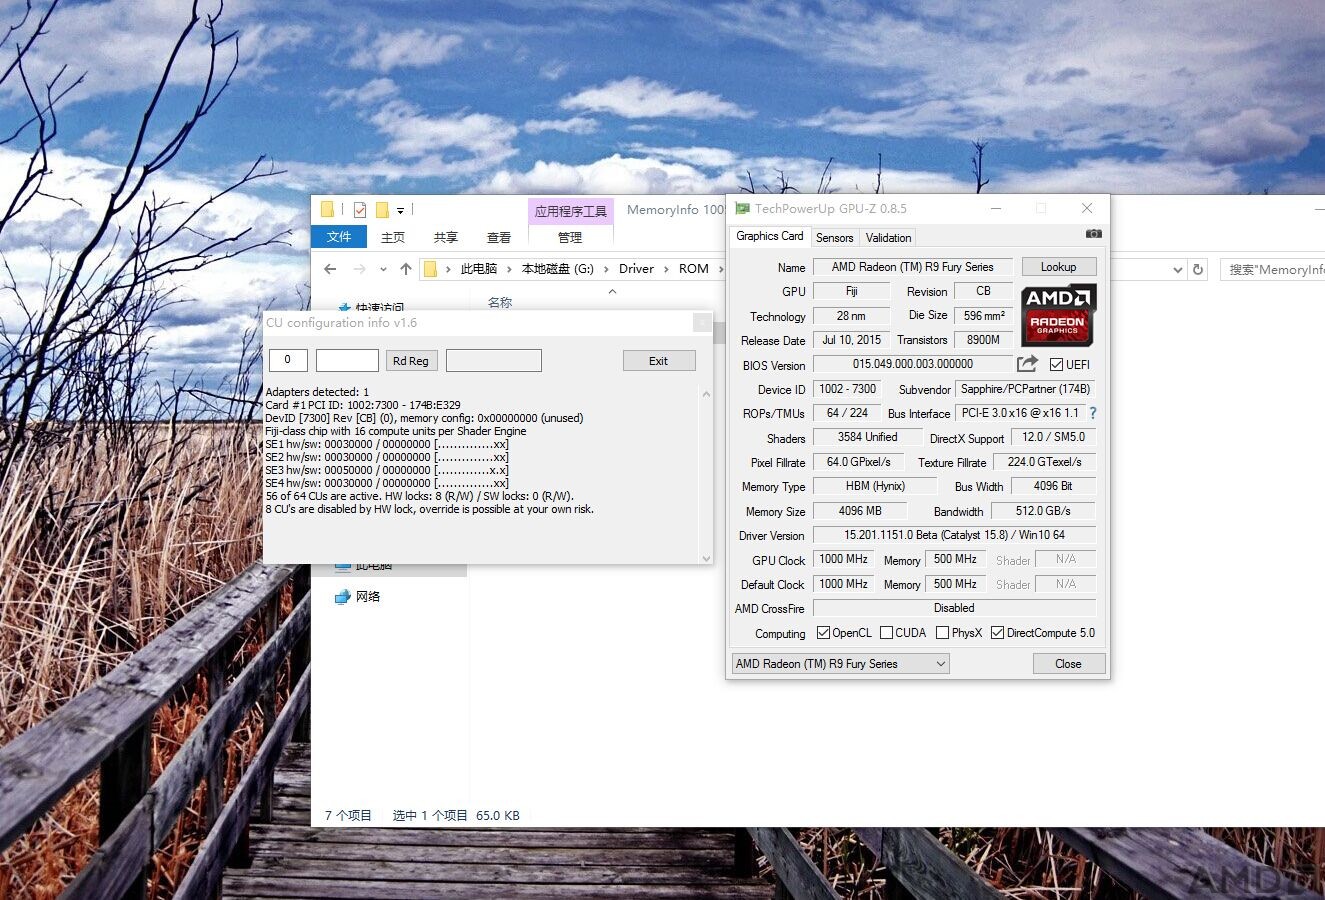Toggle the OpenCL checkbox
The image size is (1325, 900).
pos(823,633)
